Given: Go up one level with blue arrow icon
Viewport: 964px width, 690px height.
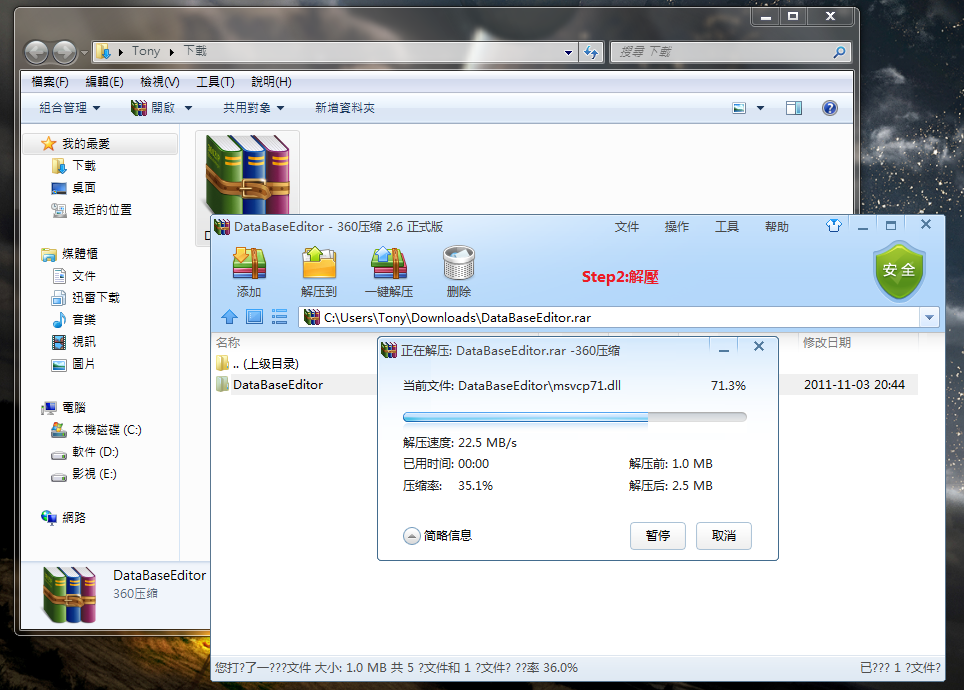Looking at the screenshot, I should point(229,317).
